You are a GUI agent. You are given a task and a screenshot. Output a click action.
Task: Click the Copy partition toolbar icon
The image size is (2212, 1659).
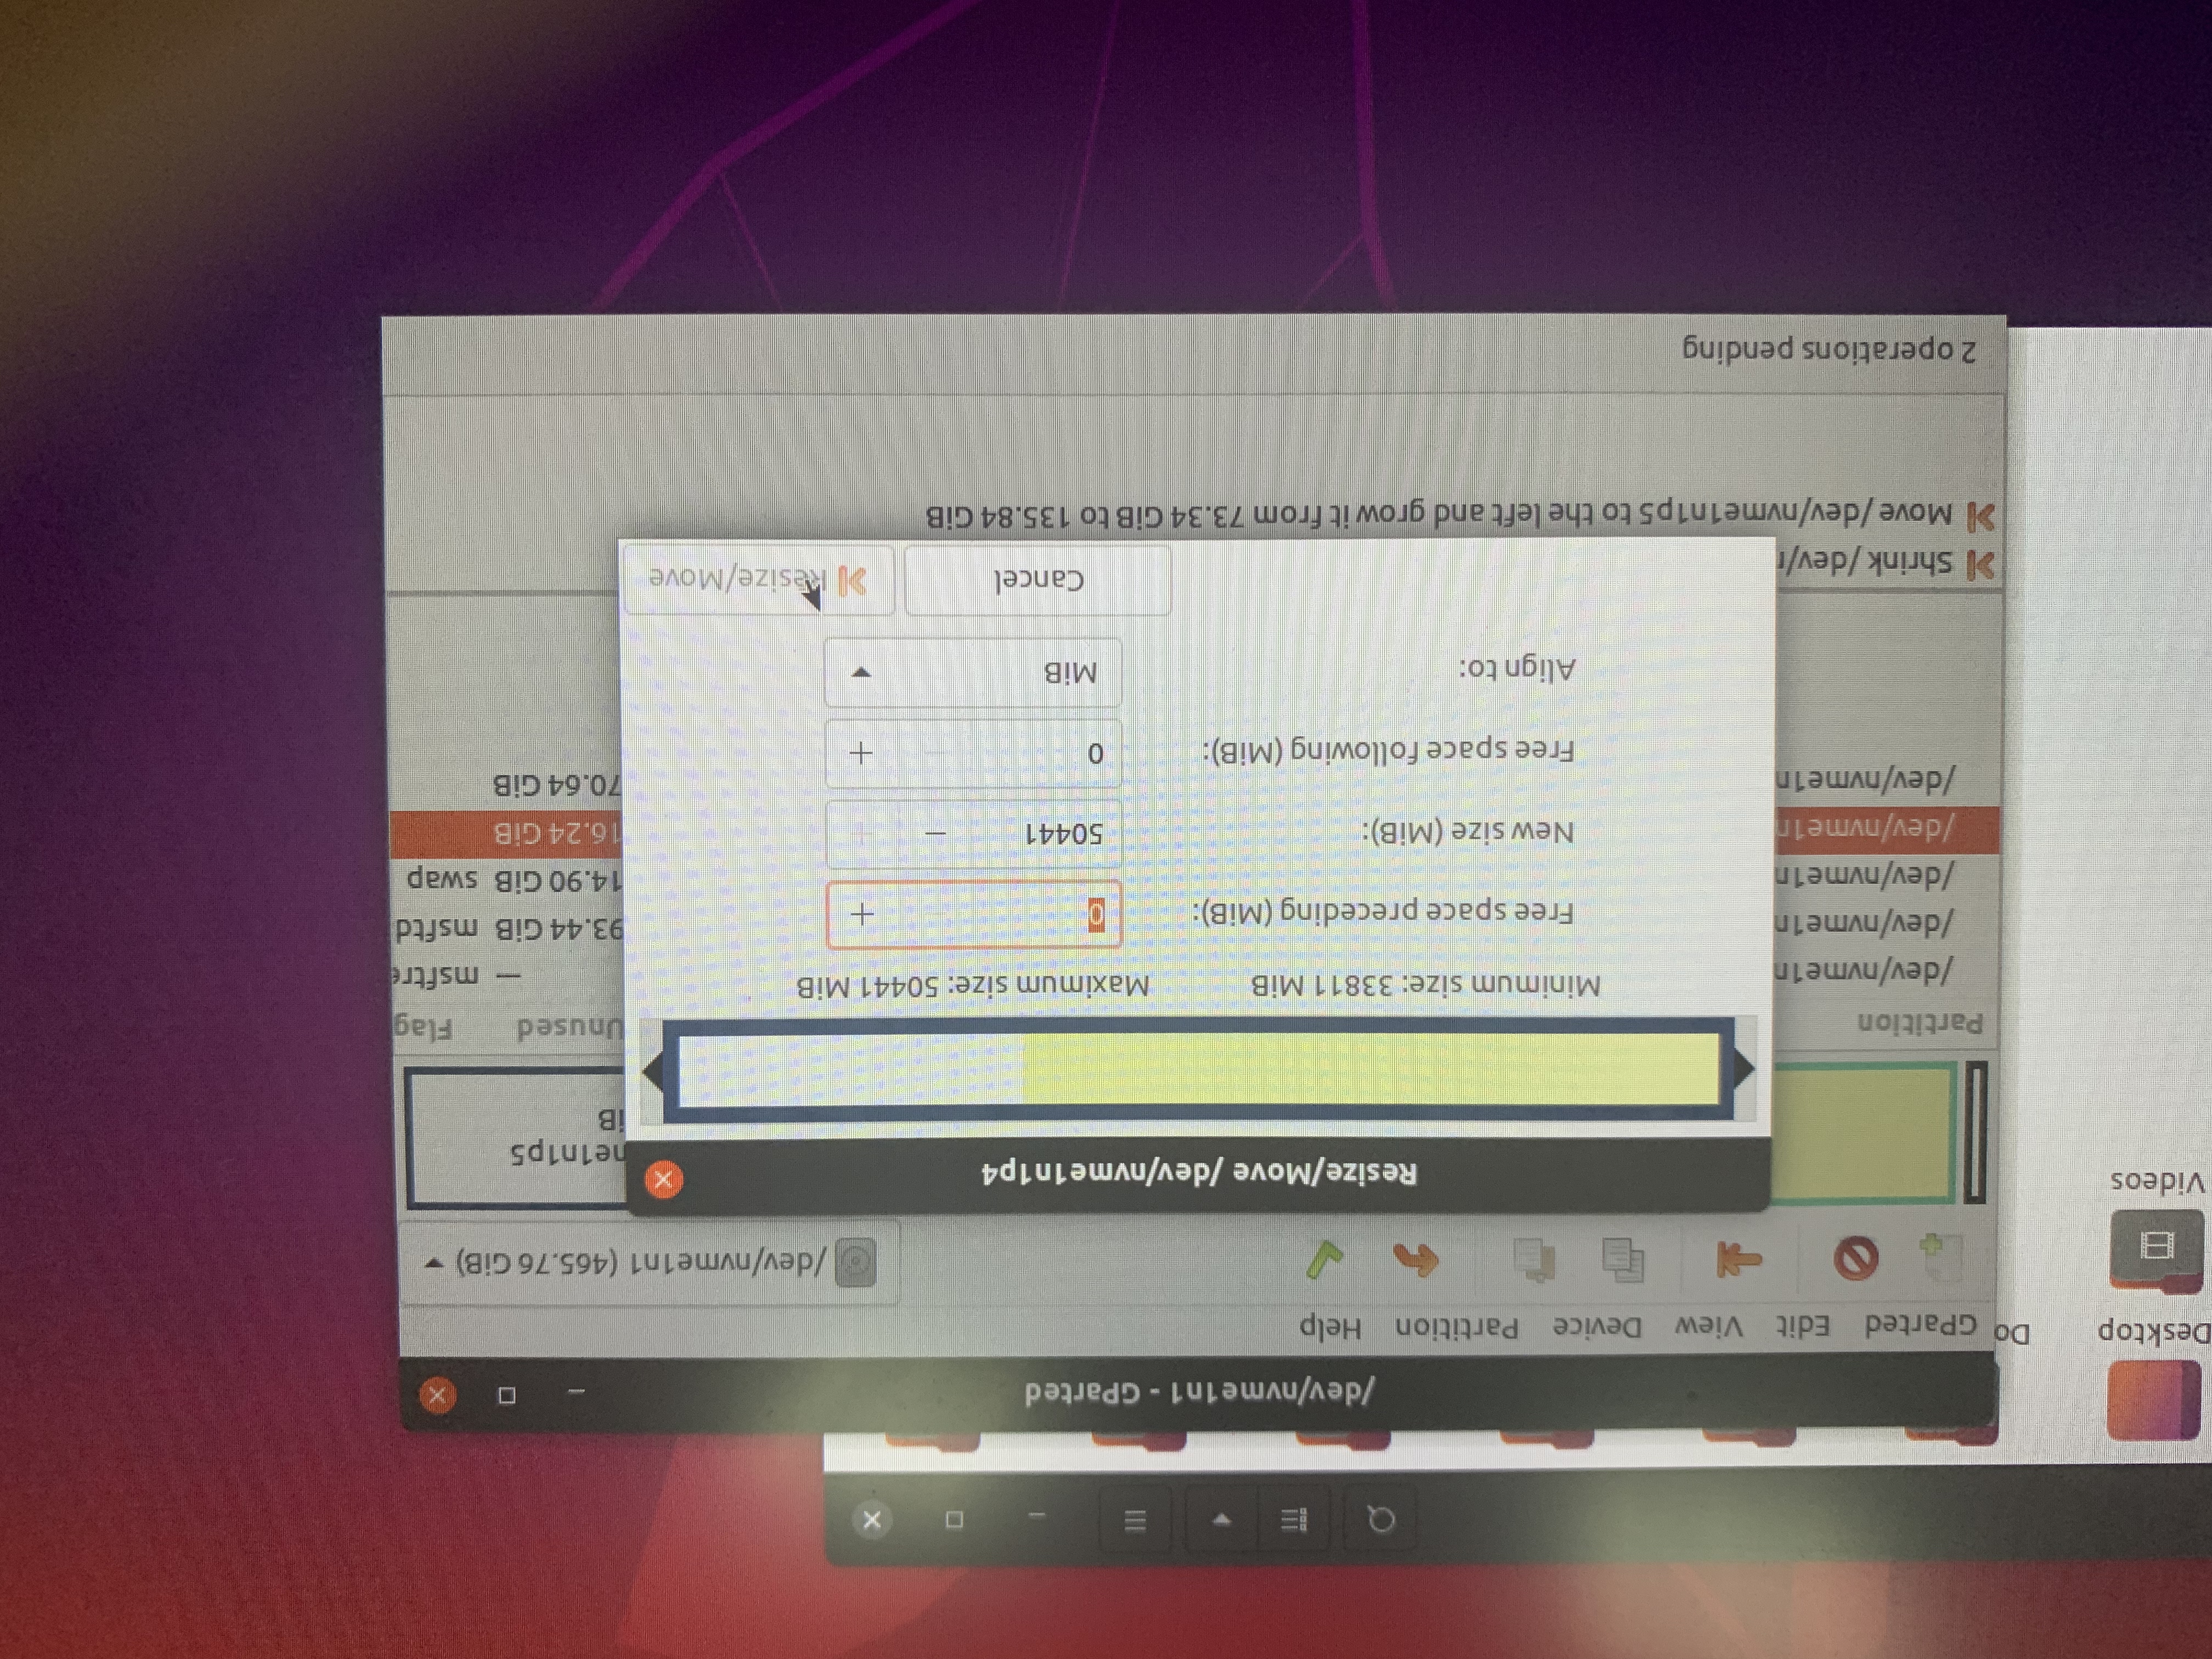(x=1622, y=1260)
